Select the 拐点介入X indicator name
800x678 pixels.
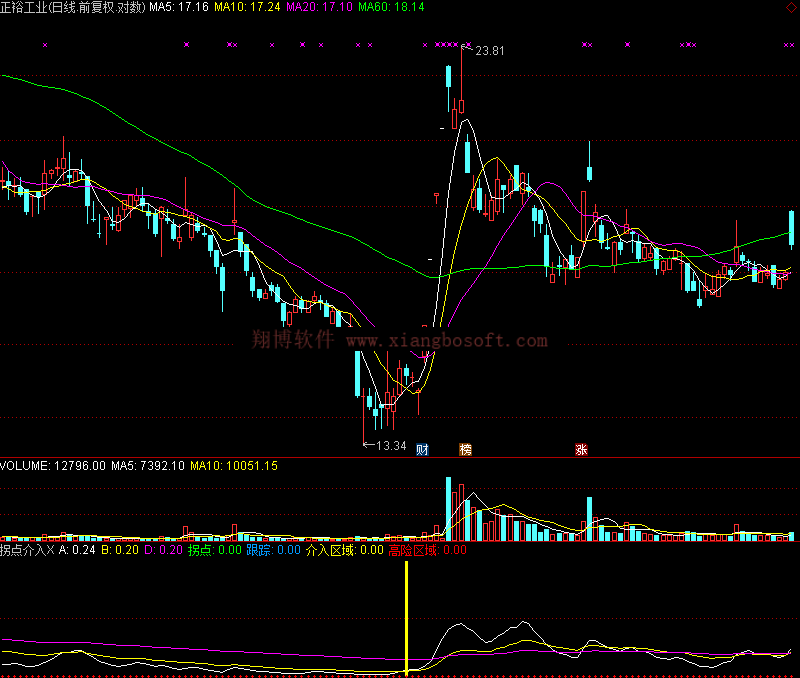coord(27,550)
